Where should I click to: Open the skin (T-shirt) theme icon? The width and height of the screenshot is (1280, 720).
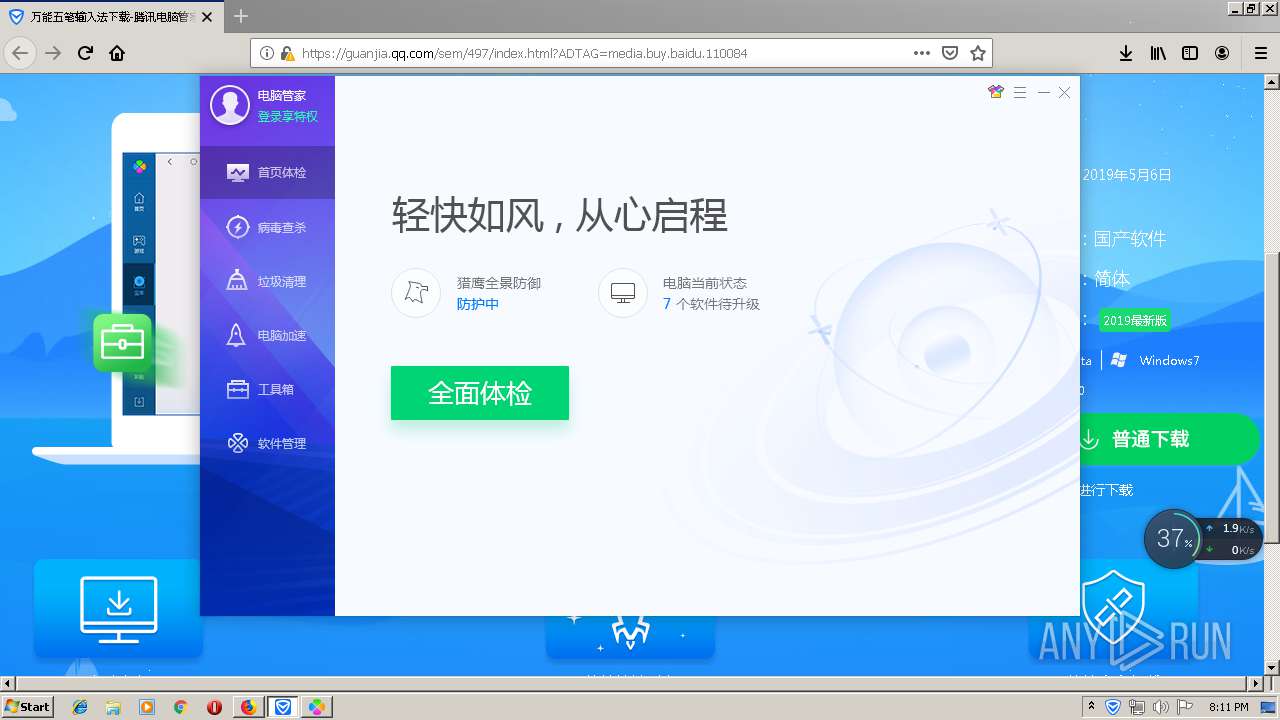[x=995, y=92]
